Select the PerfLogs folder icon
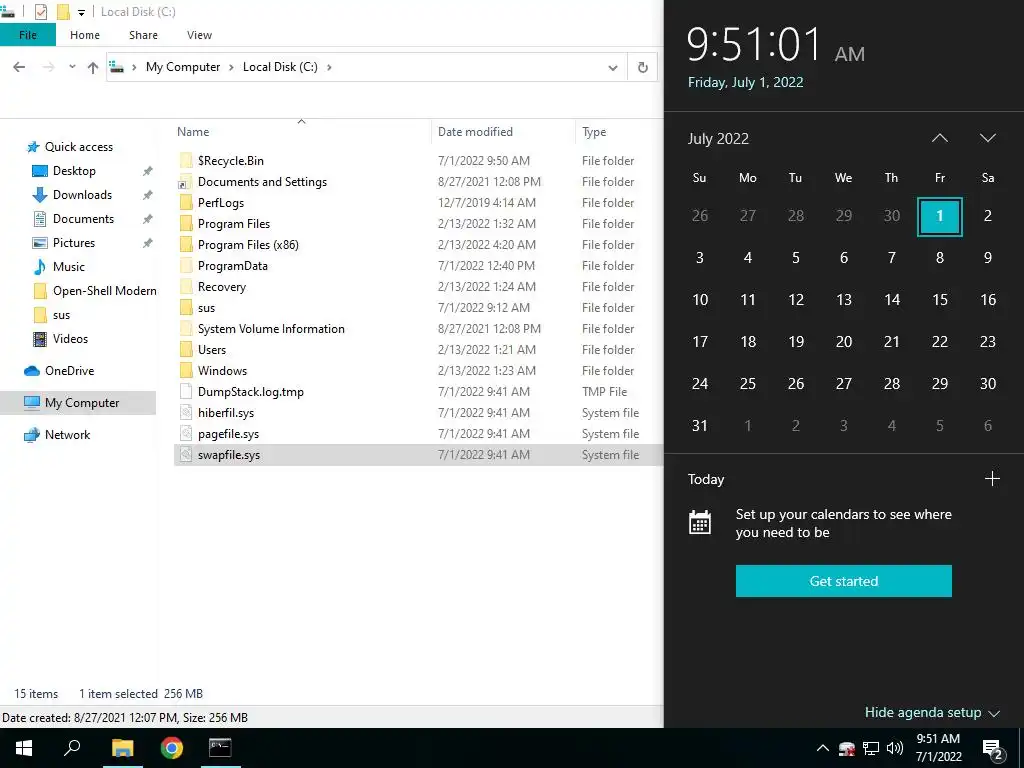 coord(186,202)
